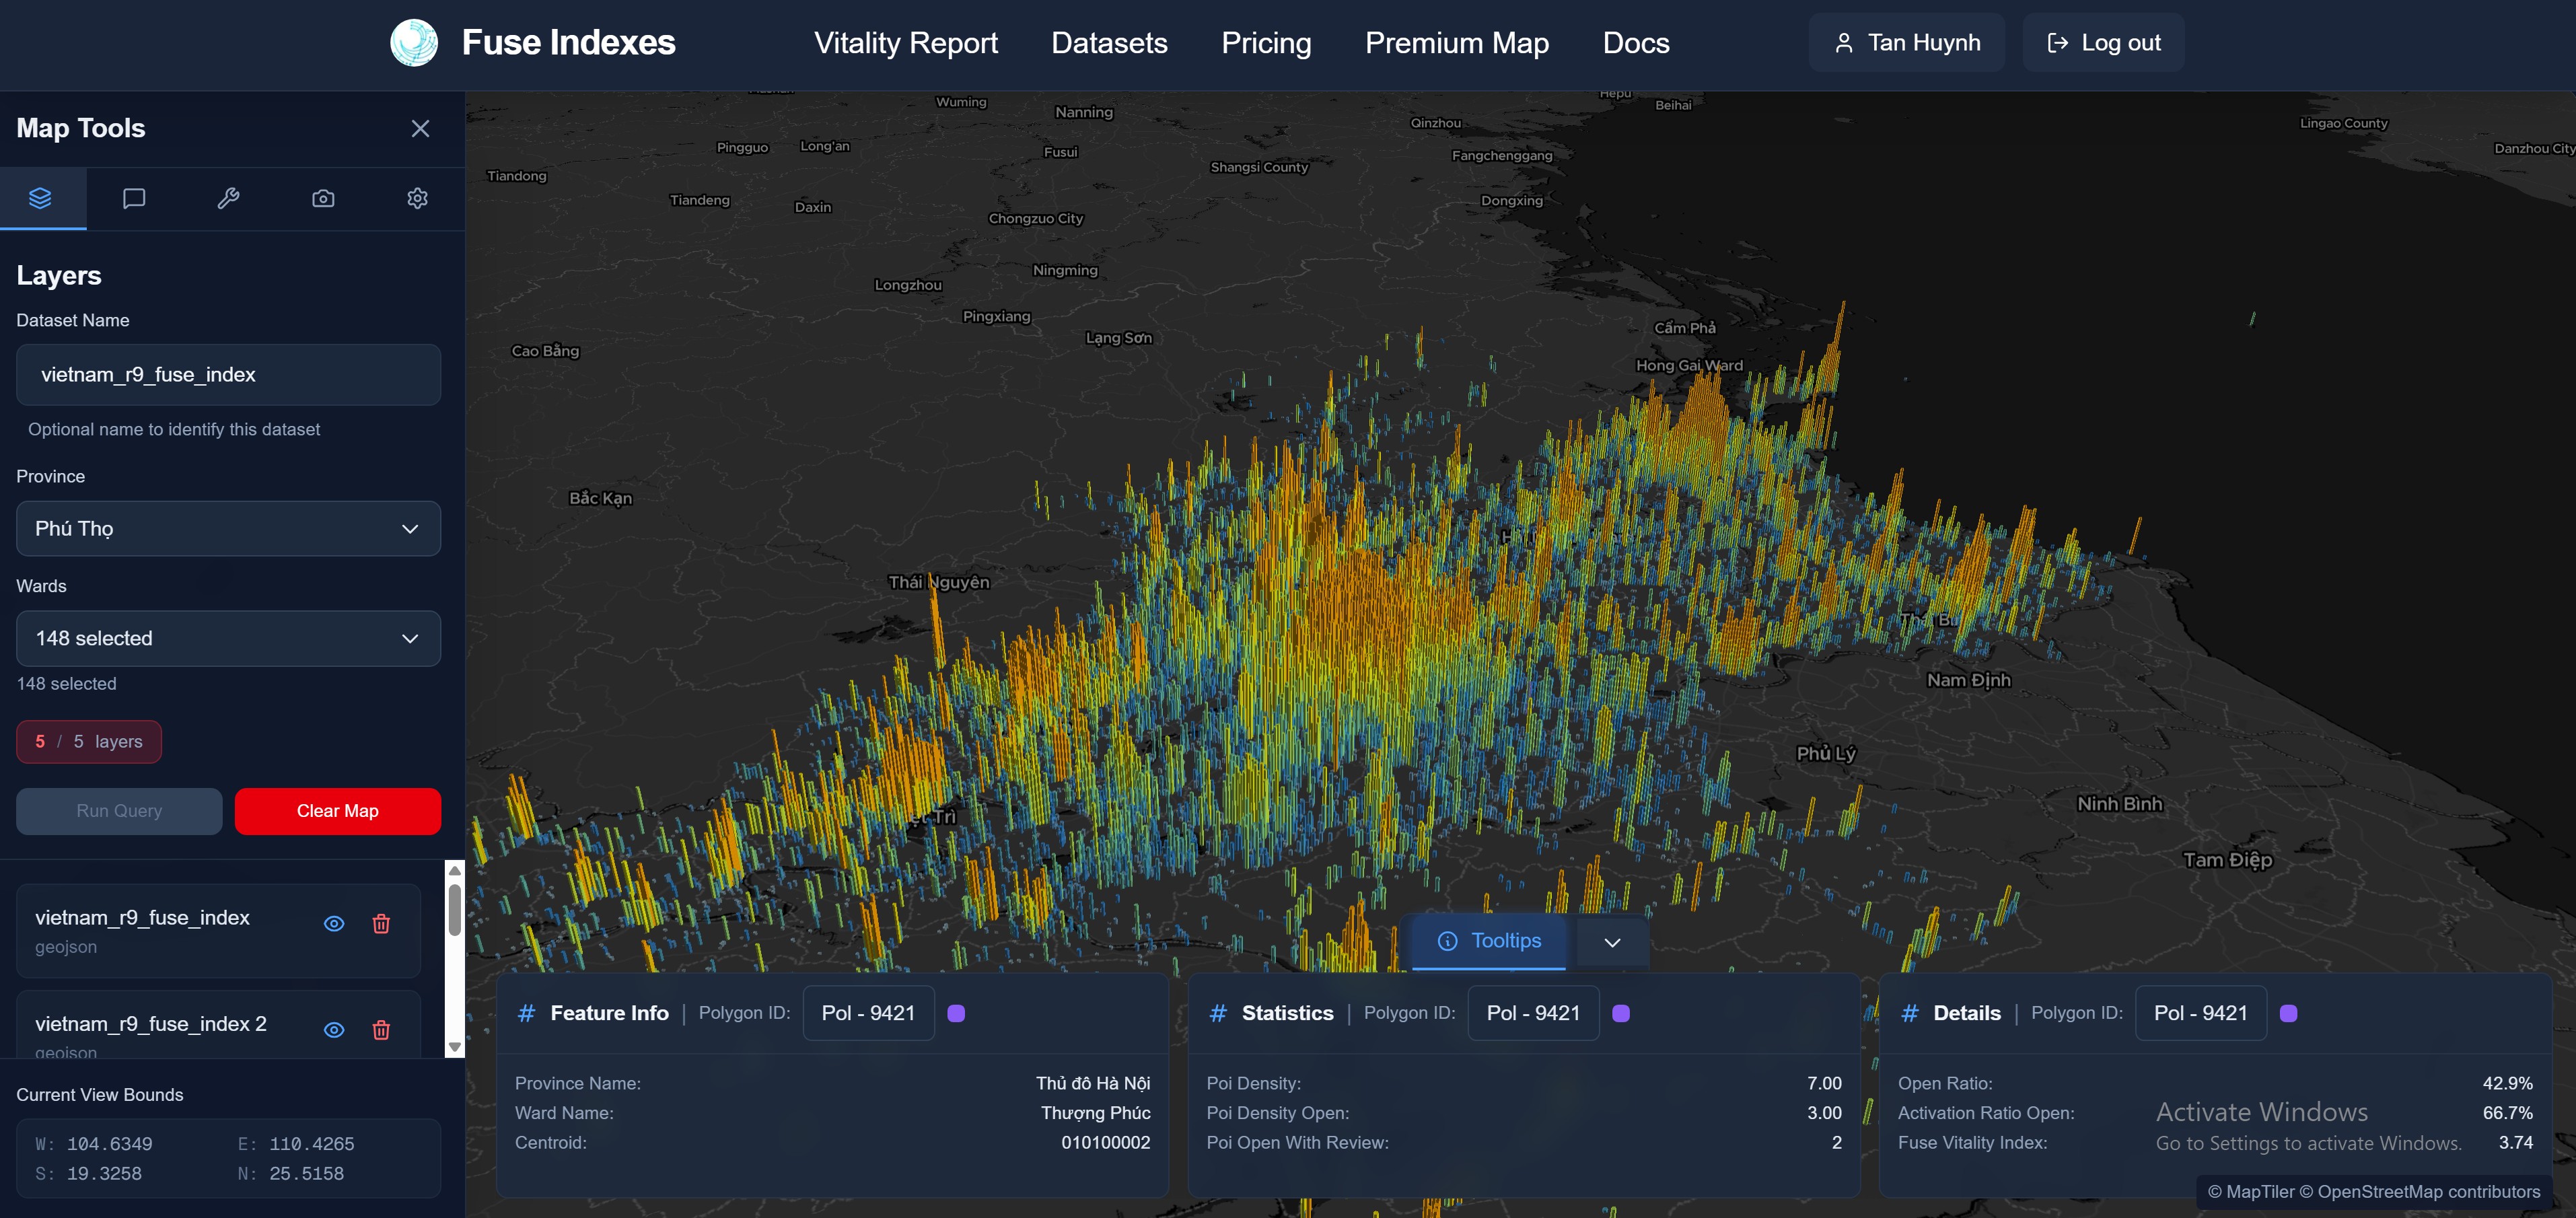Open the camera snapshot tab
The height and width of the screenshot is (1218, 2576).
click(x=323, y=198)
